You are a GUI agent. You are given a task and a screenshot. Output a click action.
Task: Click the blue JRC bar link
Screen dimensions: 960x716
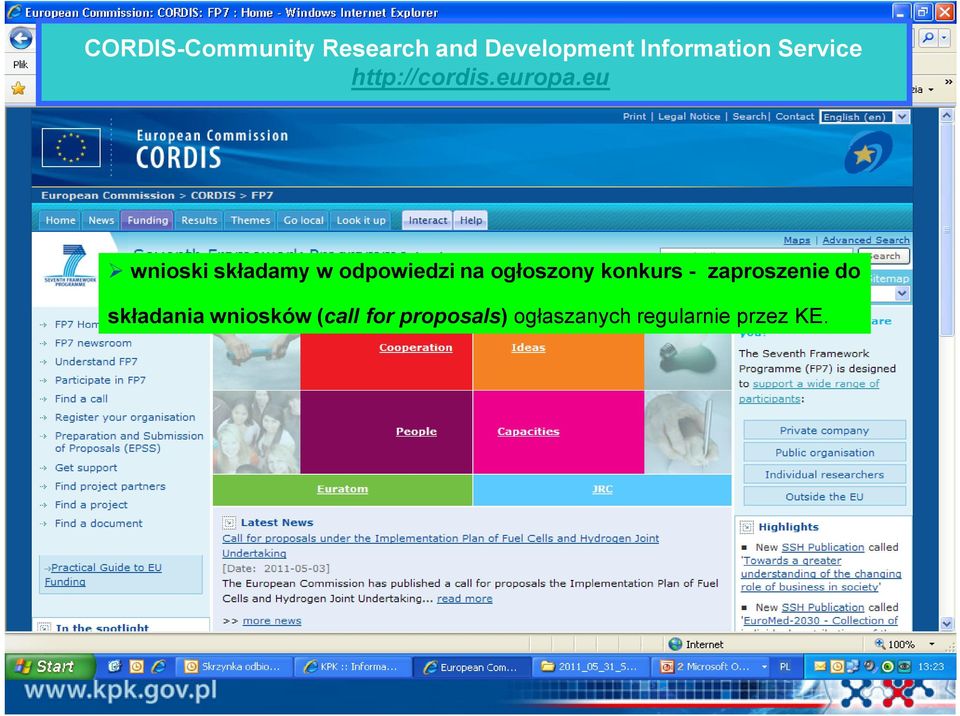pyautogui.click(x=602, y=489)
